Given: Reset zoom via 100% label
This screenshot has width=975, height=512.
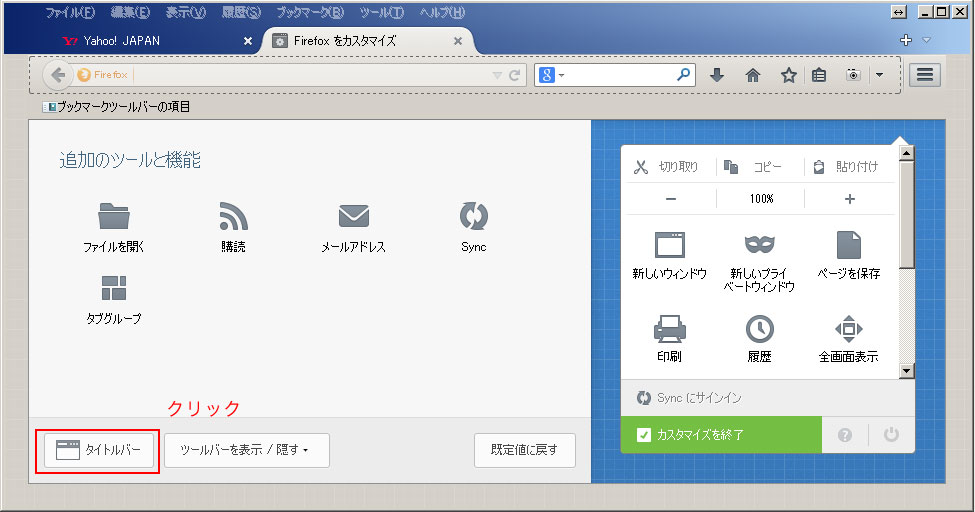Looking at the screenshot, I should (761, 199).
